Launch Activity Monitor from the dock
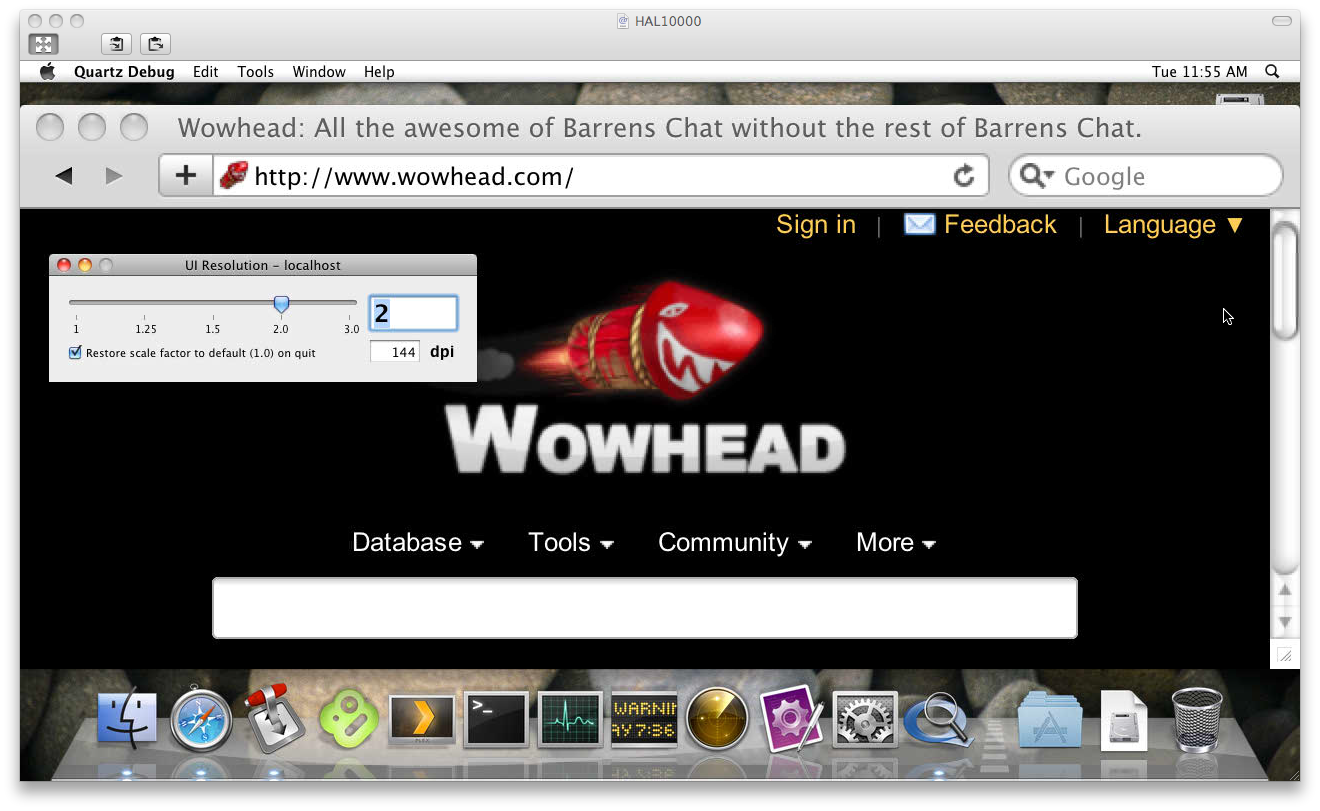Image resolution: width=1320 pixels, height=811 pixels. (x=570, y=718)
